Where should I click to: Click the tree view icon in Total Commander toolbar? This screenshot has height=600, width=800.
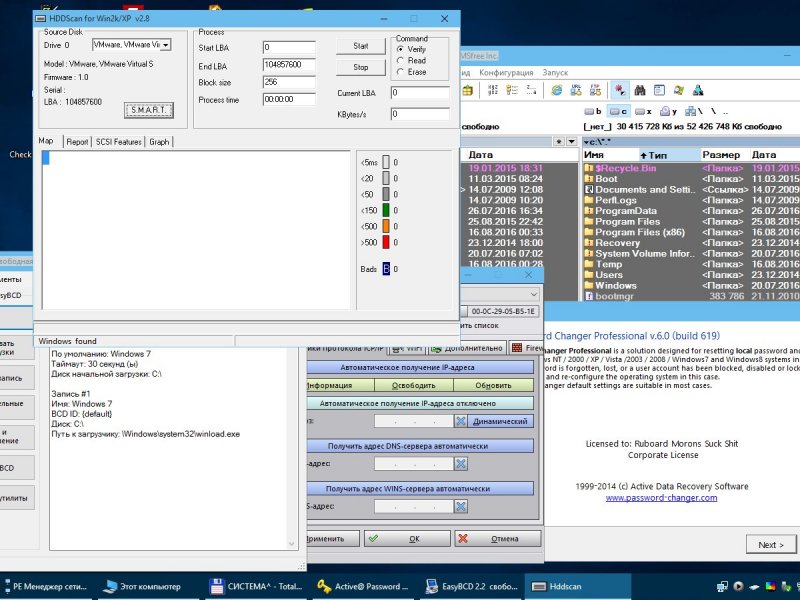[531, 90]
